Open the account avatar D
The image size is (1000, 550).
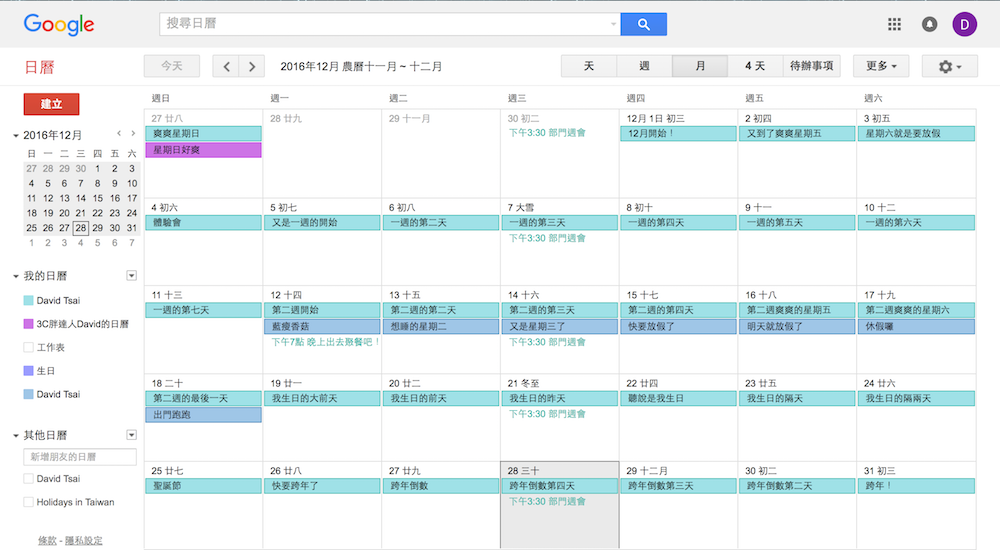(965, 24)
